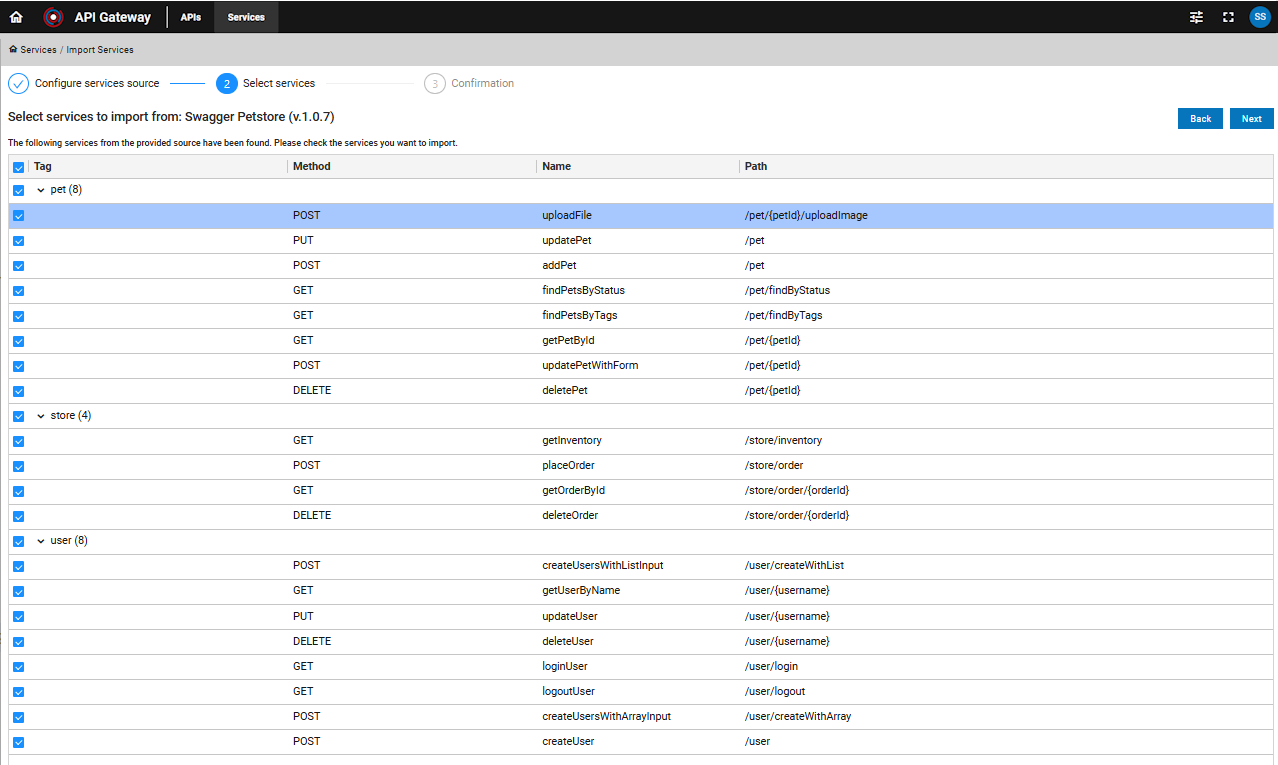Open the APIs tab
This screenshot has height=765, width=1278.
tap(191, 17)
